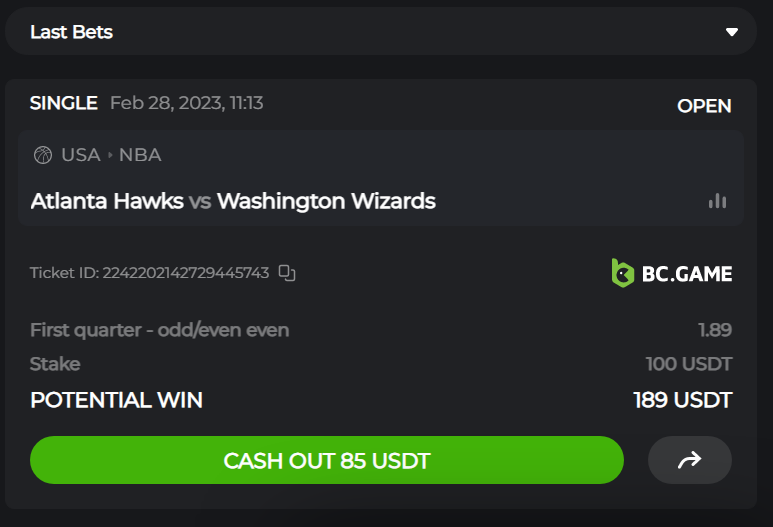Click the Last Bets header label

click(x=71, y=32)
